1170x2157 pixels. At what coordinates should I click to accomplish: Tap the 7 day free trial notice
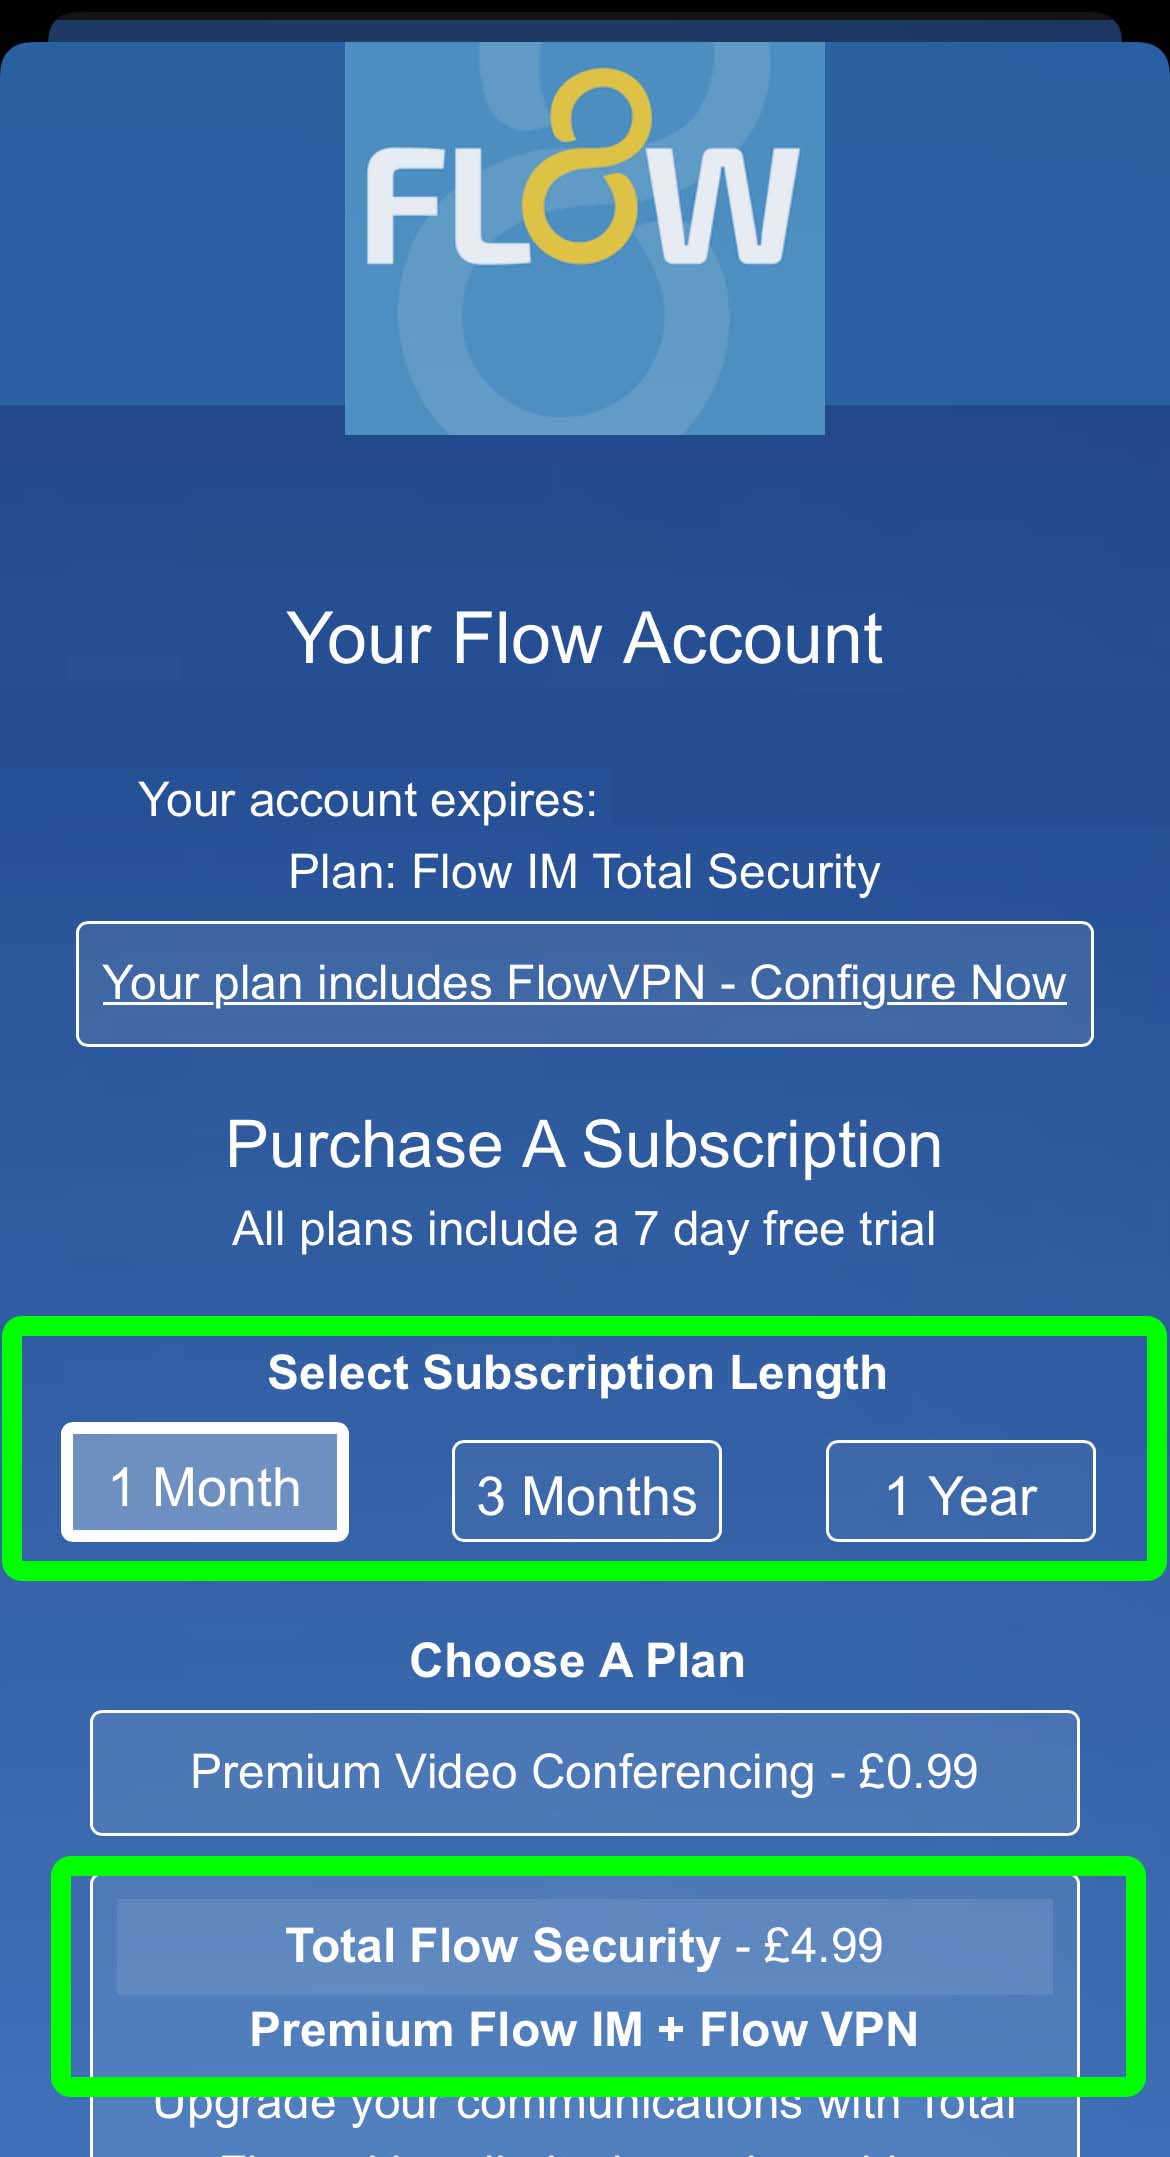point(583,1228)
